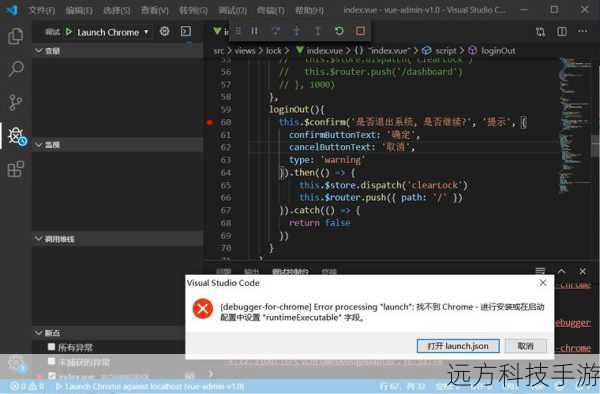The image size is (600, 394).
Task: Toggle the 所有异常 breakpoint checkbox
Action: click(x=51, y=347)
